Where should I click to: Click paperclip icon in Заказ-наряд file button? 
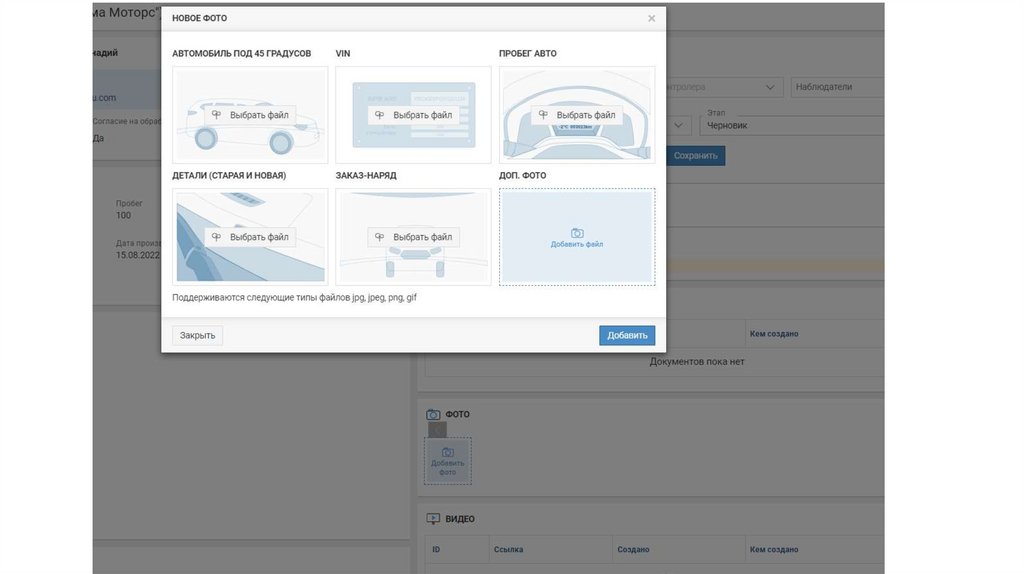coord(379,237)
